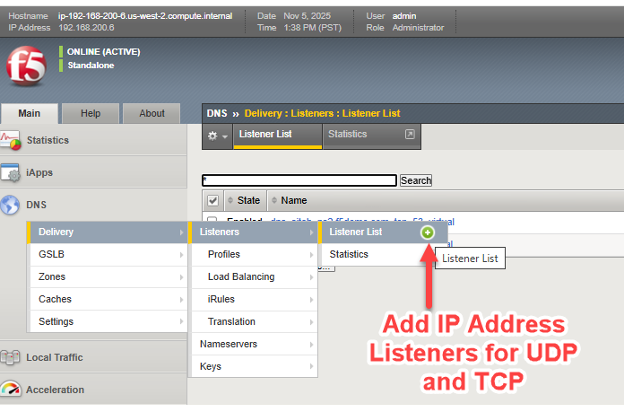Expand arrow beside Translation
The width and height of the screenshot is (624, 412).
click(x=312, y=322)
